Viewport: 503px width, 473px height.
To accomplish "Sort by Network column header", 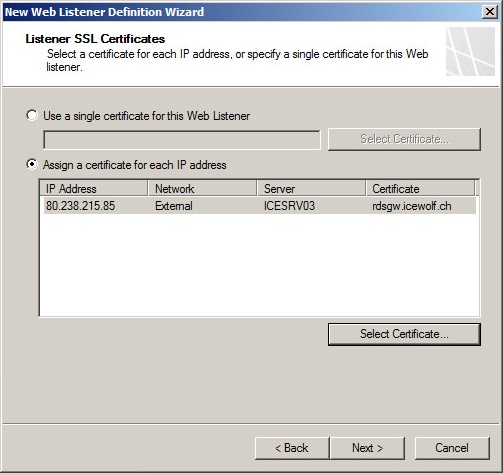I will click(202, 188).
